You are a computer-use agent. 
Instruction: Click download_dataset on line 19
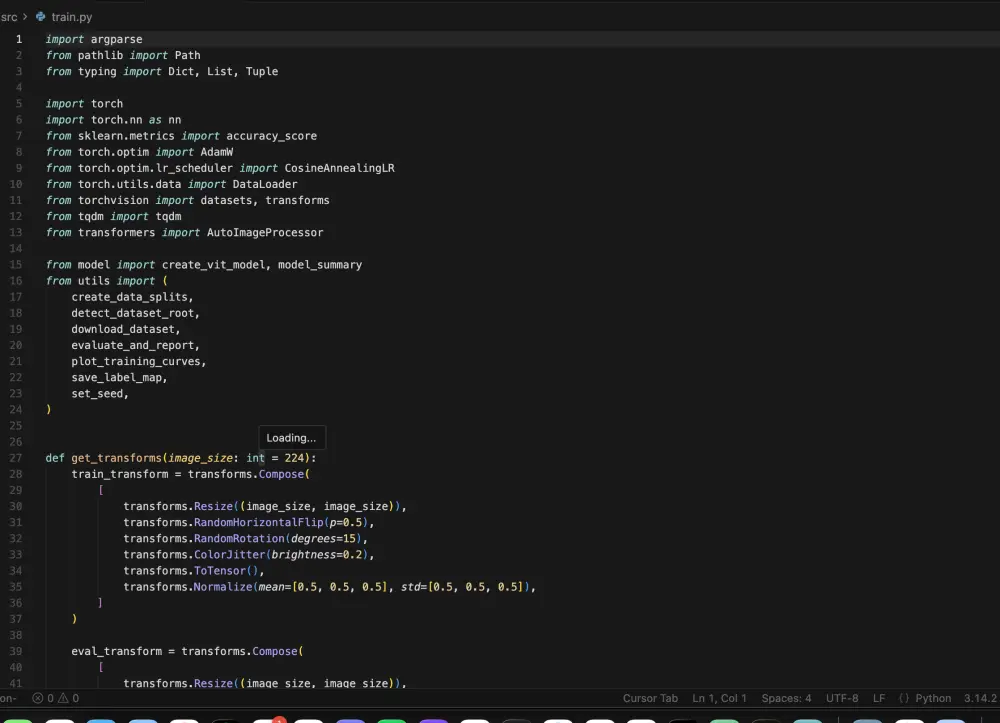tap(123, 329)
